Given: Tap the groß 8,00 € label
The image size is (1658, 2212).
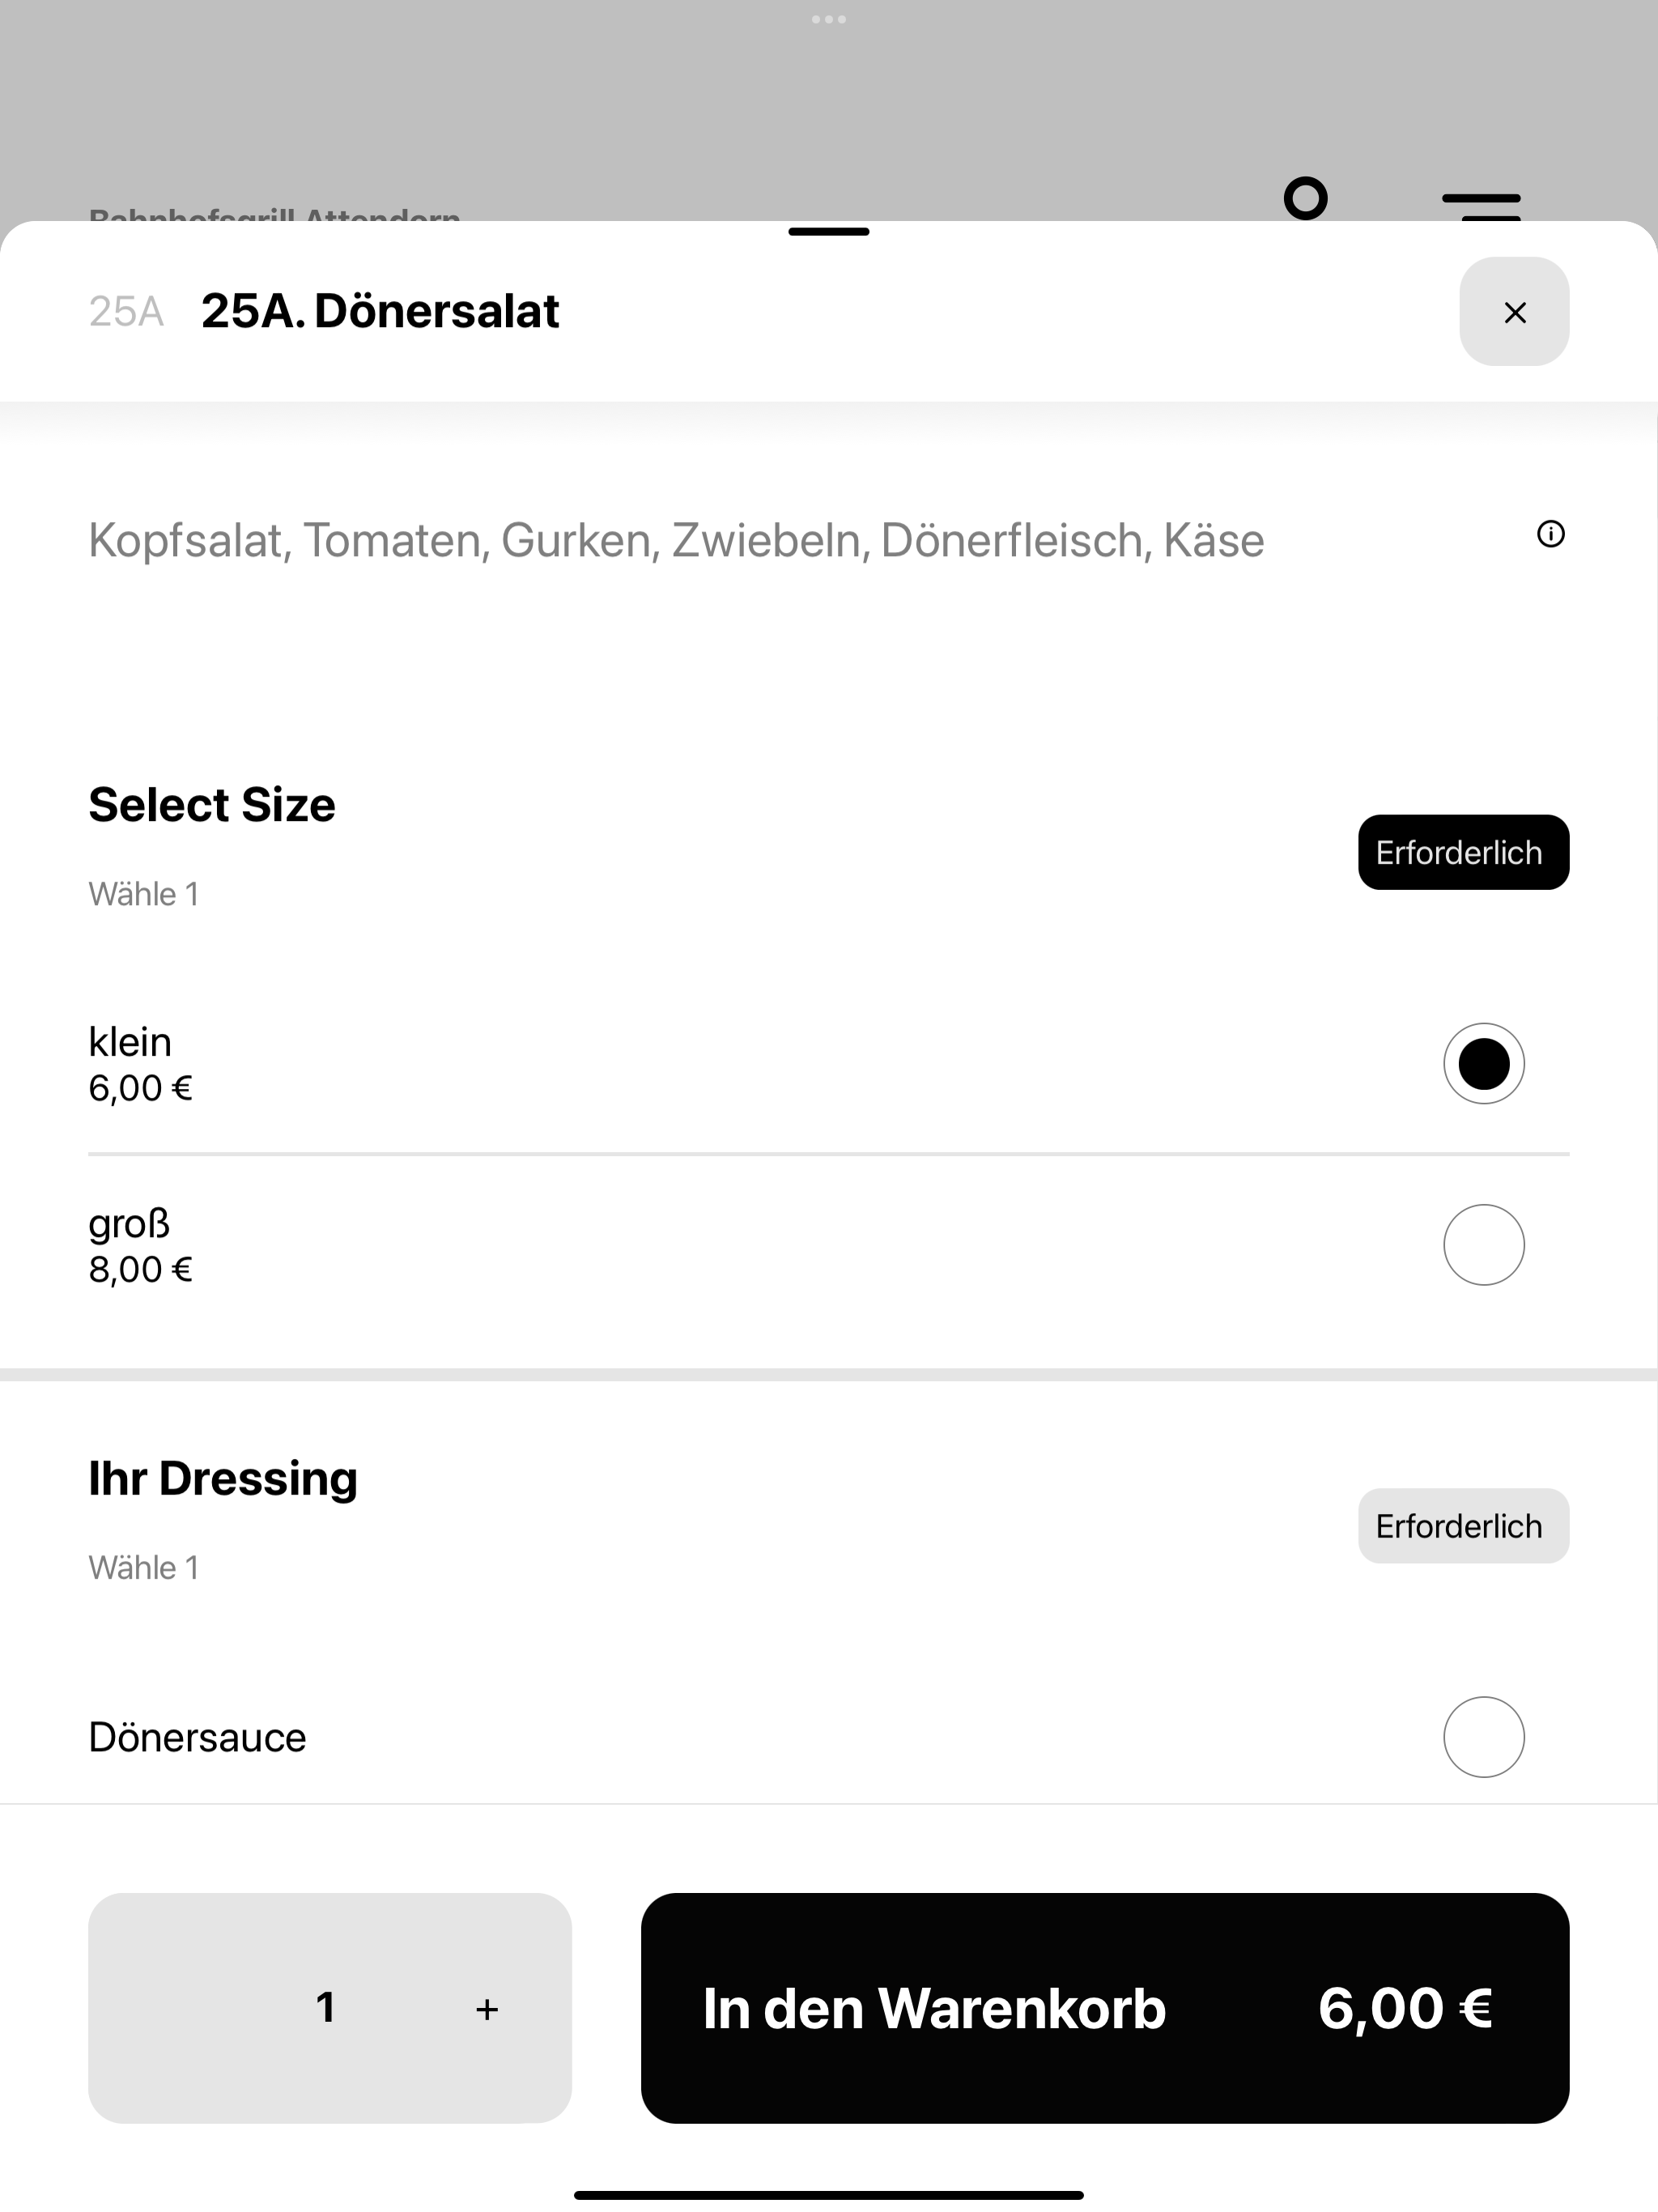Looking at the screenshot, I should [x=141, y=1245].
